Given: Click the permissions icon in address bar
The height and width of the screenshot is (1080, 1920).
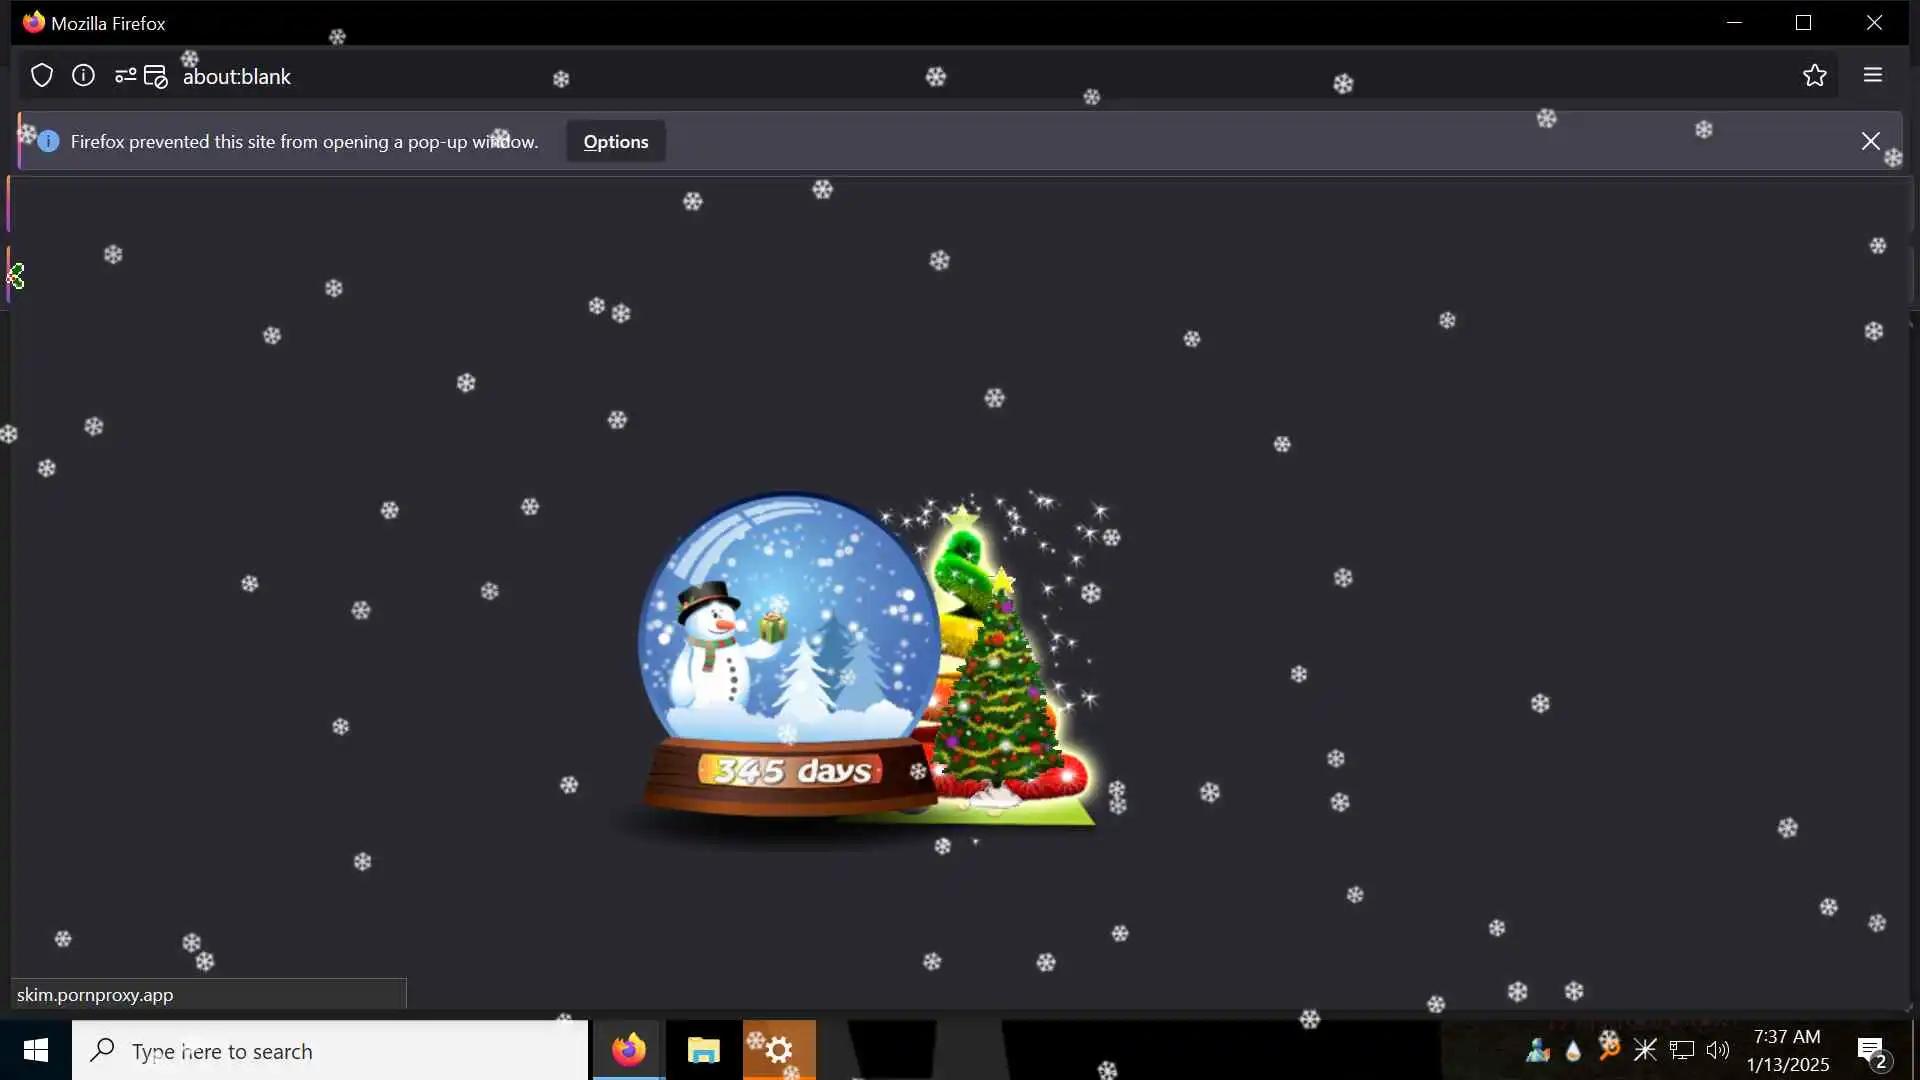Looking at the screenshot, I should click(125, 76).
